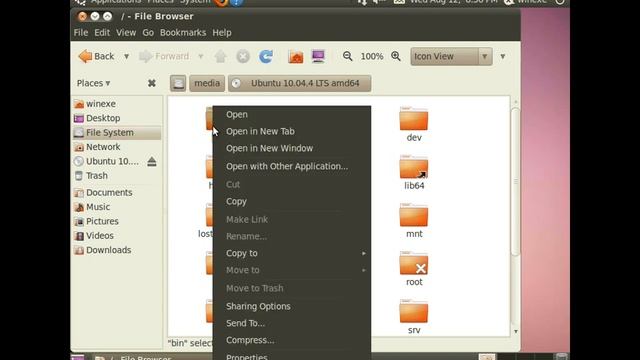Click the scrollbar down arrow
This screenshot has height=360, width=640.
coord(516,331)
